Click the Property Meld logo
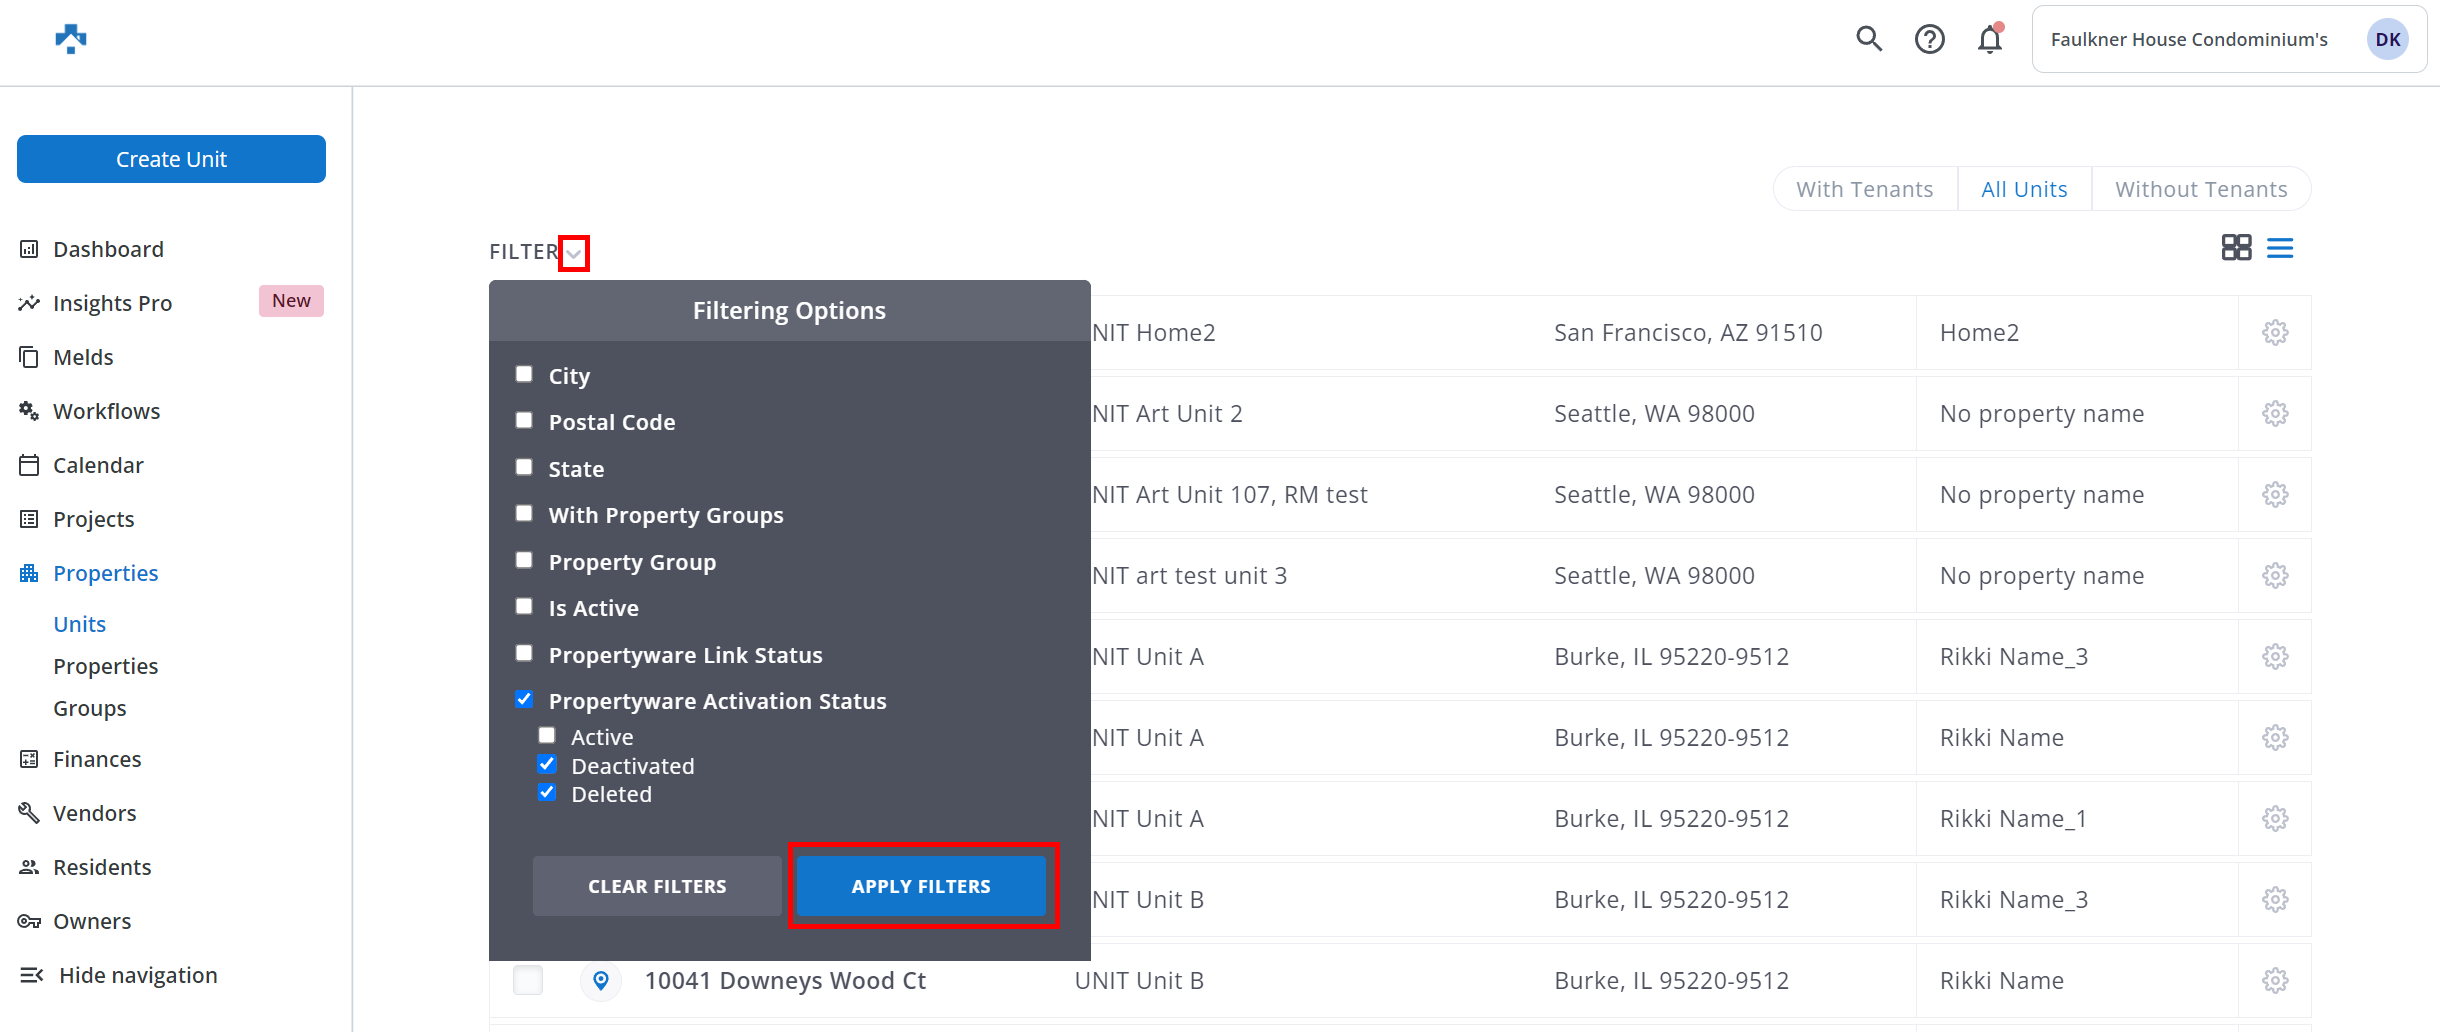Image resolution: width=2440 pixels, height=1032 pixels. click(71, 39)
